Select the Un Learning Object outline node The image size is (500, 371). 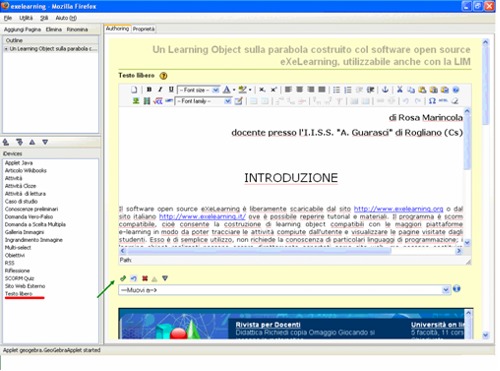coord(52,49)
